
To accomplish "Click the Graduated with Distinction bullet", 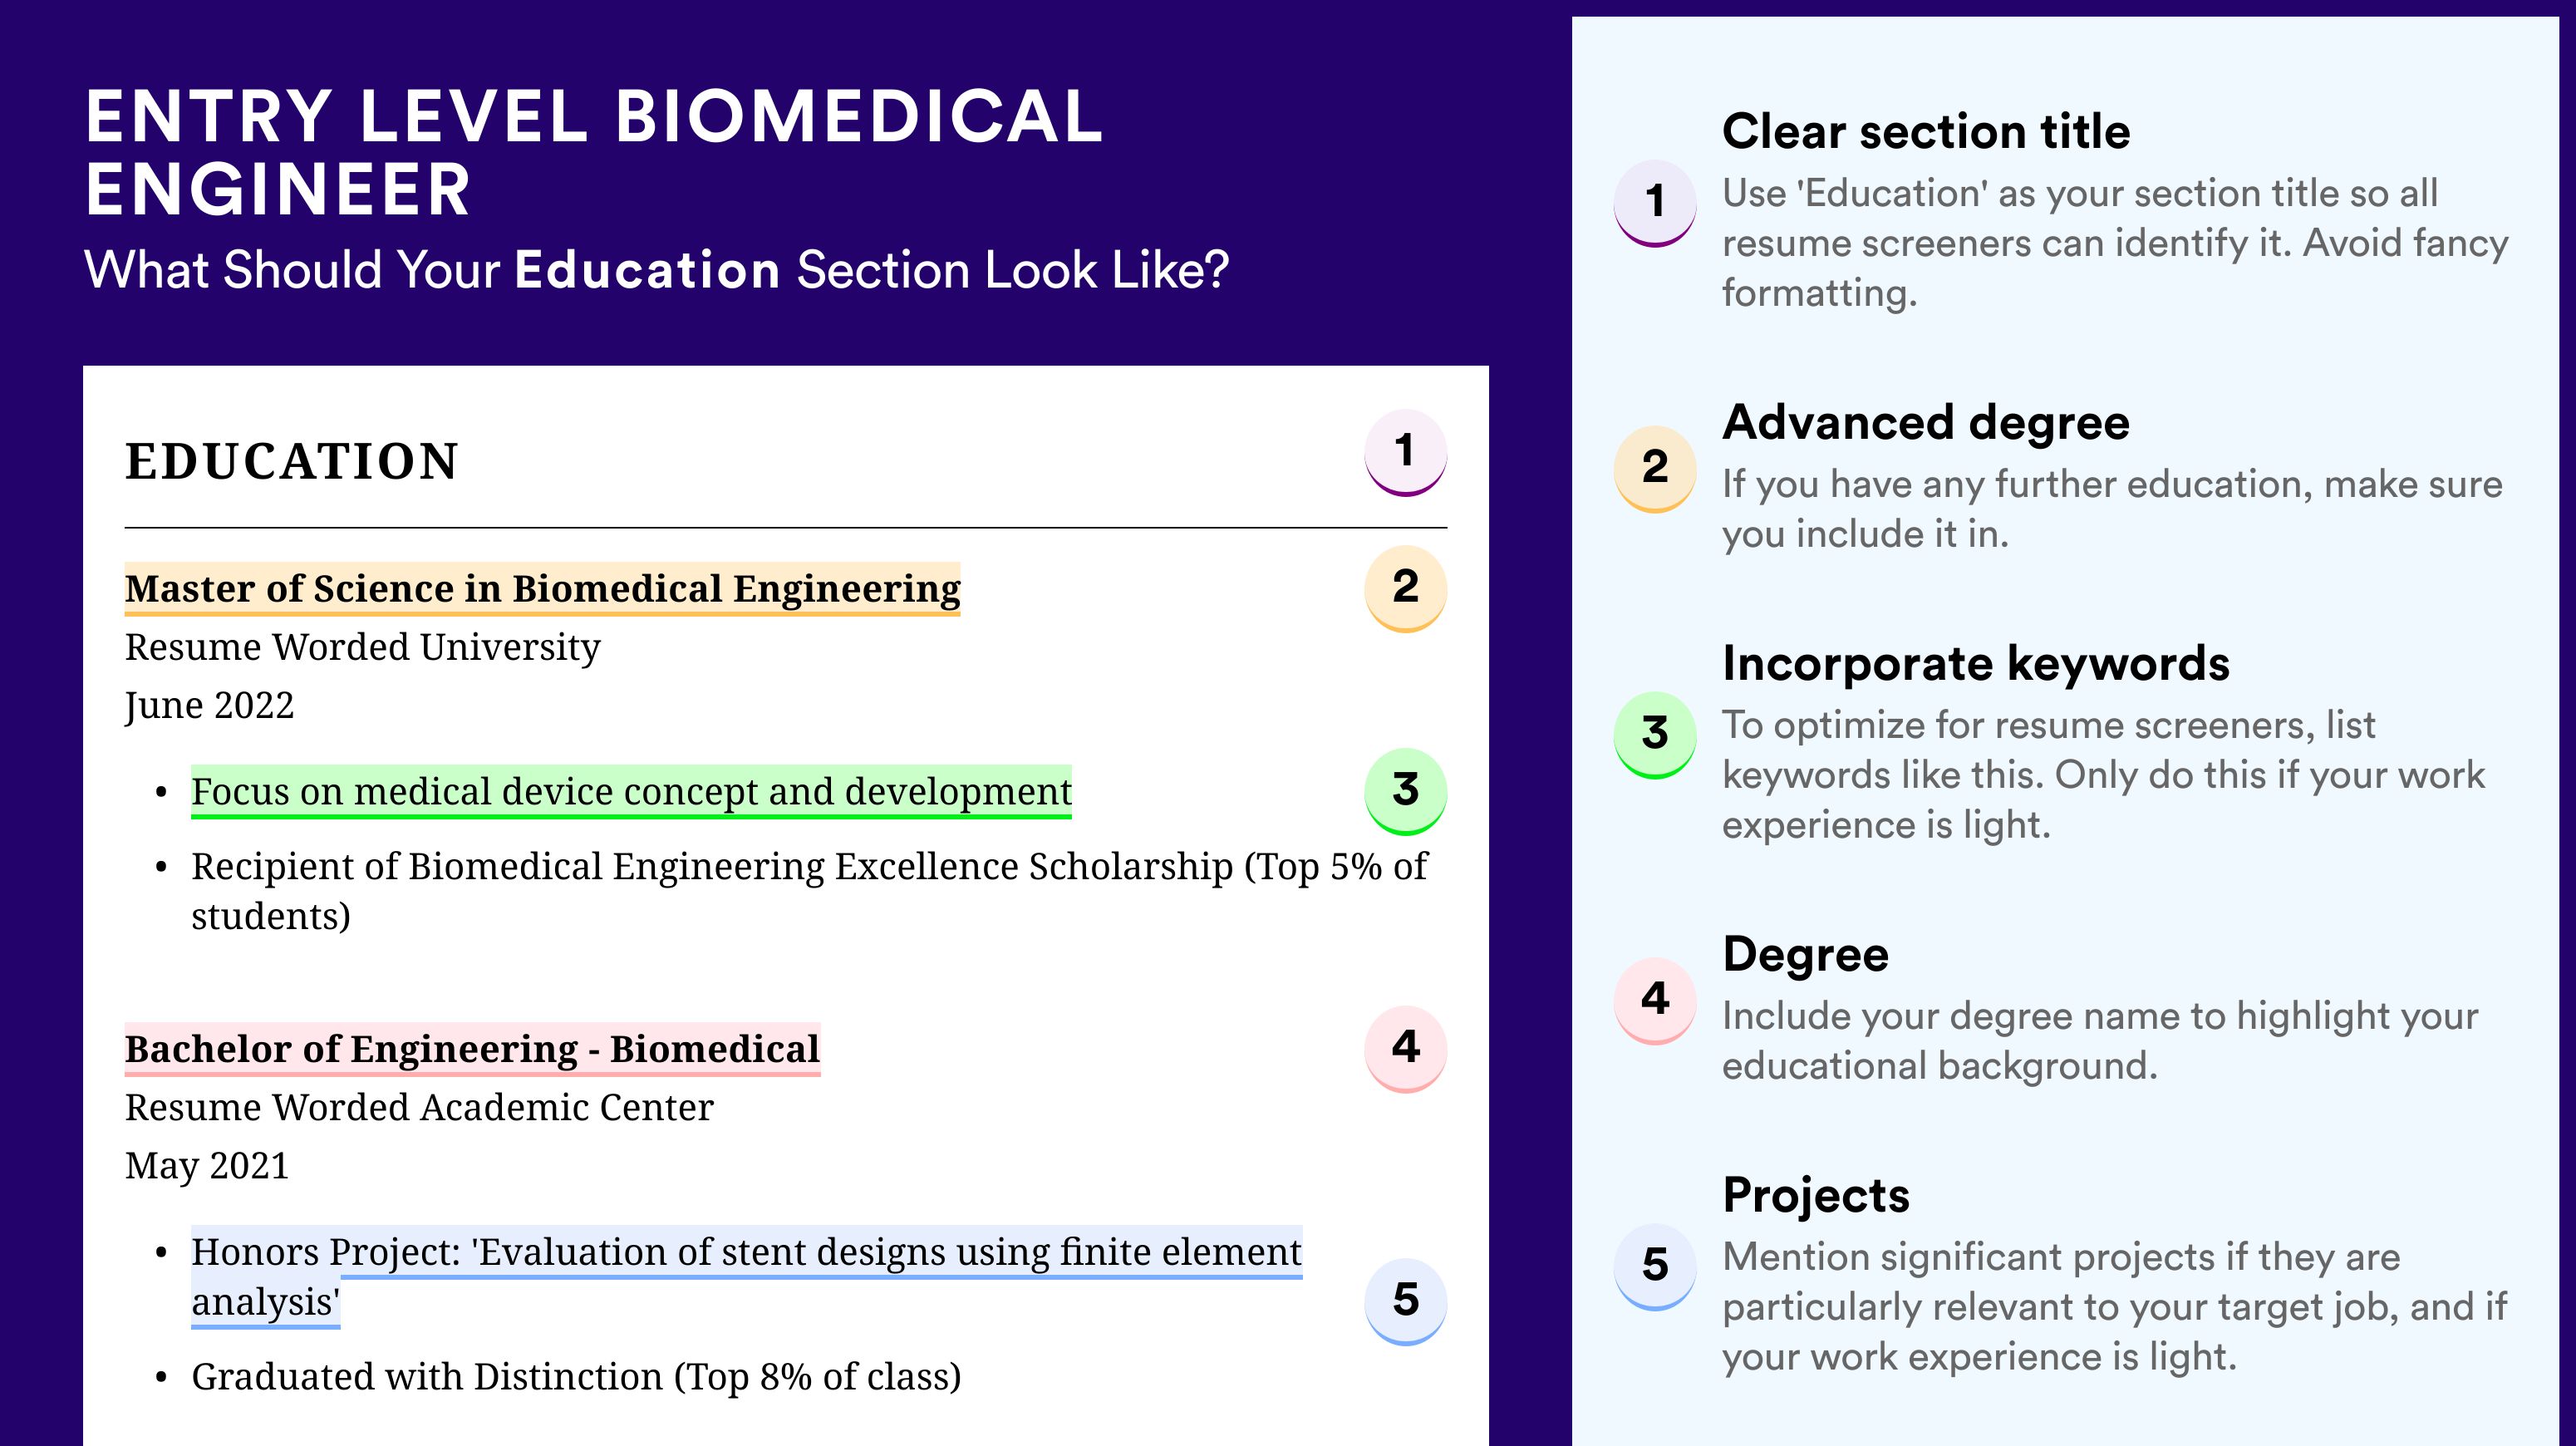I will (x=576, y=1377).
